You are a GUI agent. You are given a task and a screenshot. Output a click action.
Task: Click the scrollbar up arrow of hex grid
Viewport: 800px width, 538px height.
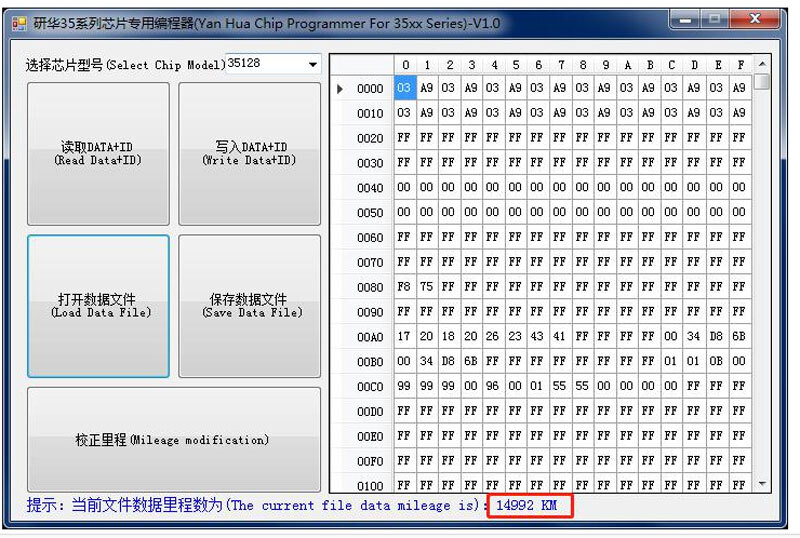[x=763, y=64]
